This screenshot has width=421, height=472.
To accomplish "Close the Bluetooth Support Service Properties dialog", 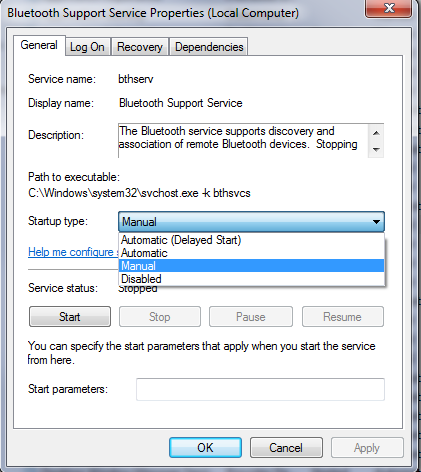I will point(389,8).
